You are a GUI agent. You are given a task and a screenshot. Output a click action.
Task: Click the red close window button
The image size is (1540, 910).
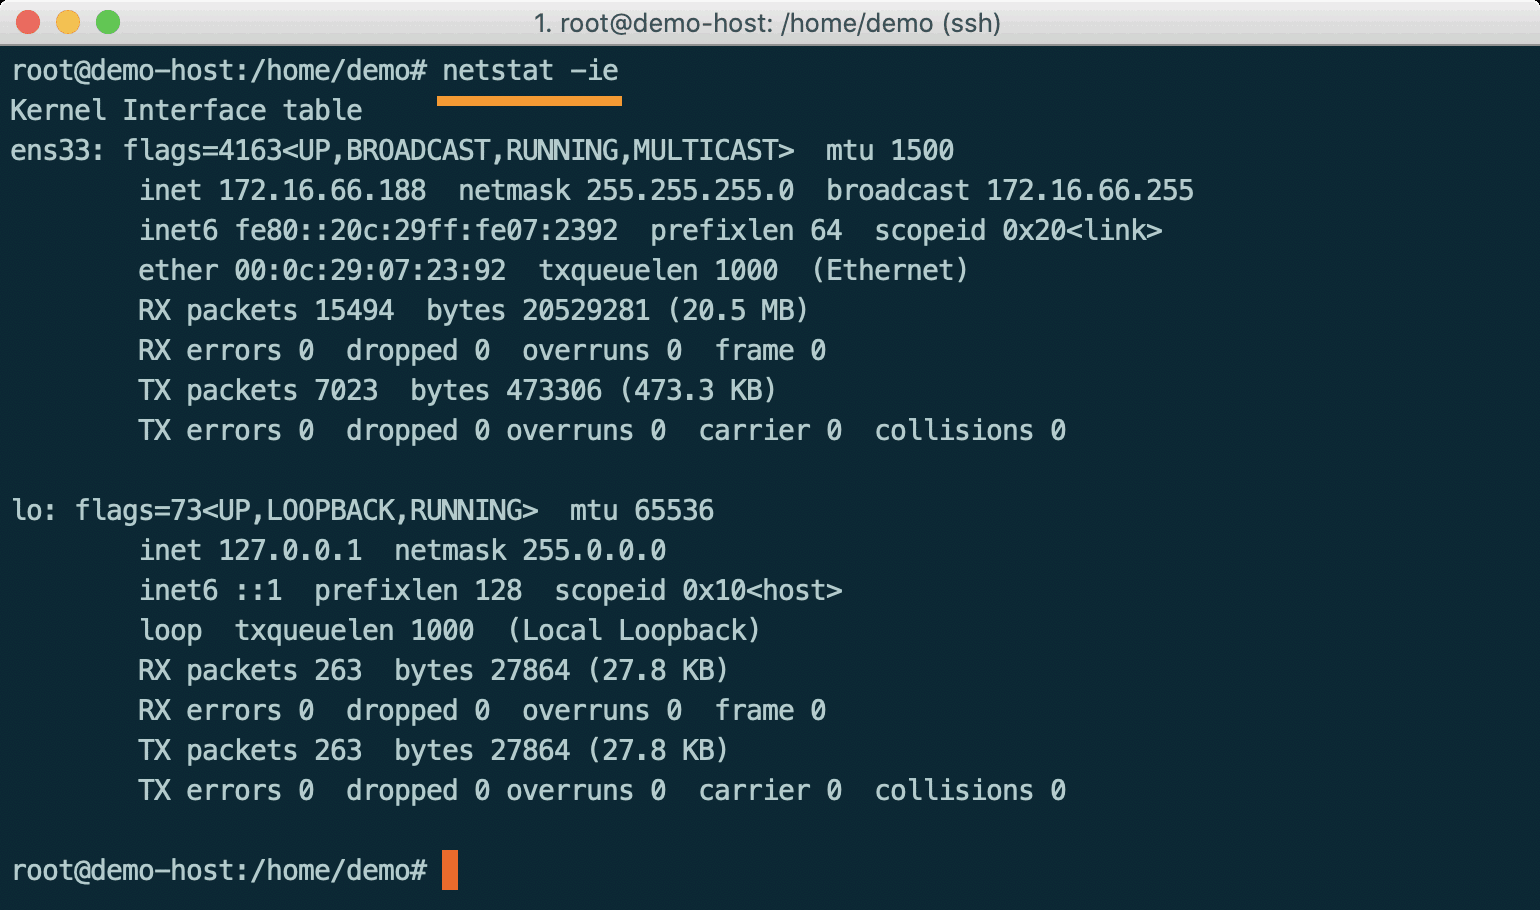28,22
